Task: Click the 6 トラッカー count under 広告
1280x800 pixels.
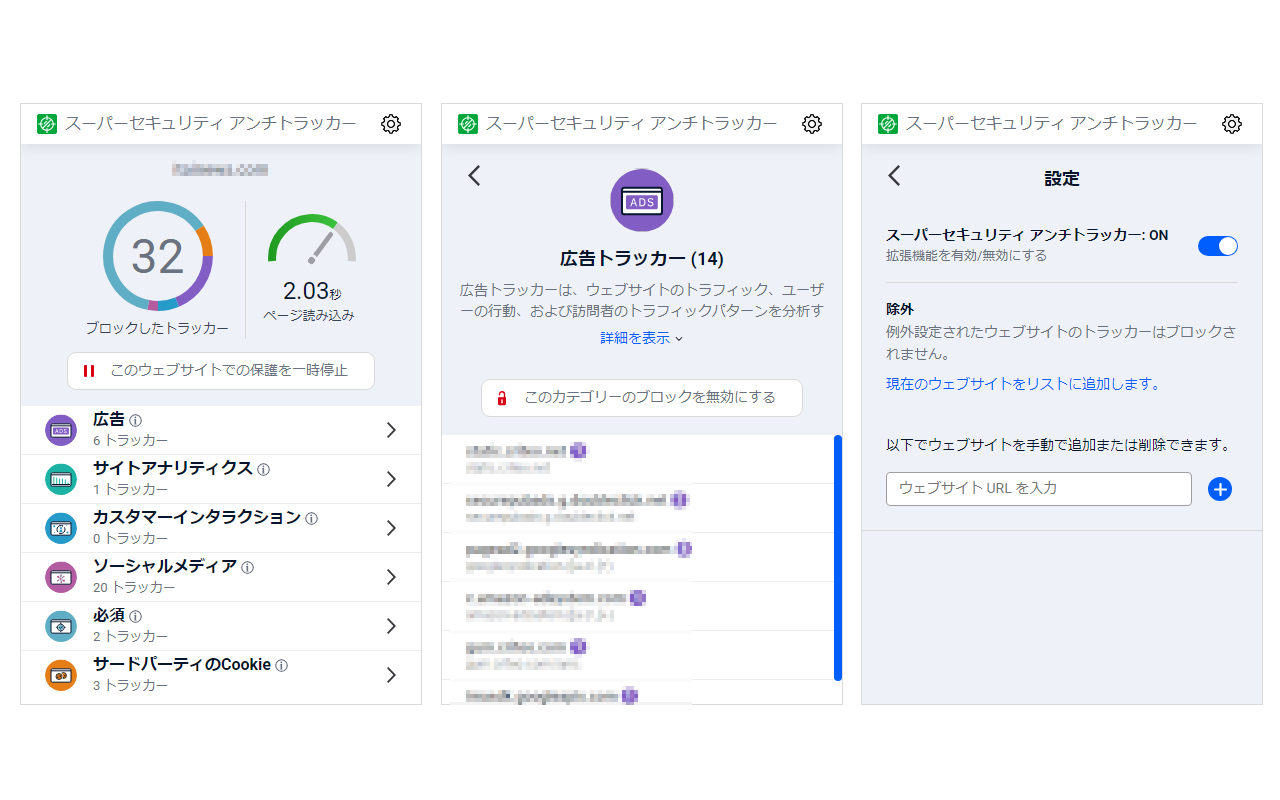Action: (131, 441)
